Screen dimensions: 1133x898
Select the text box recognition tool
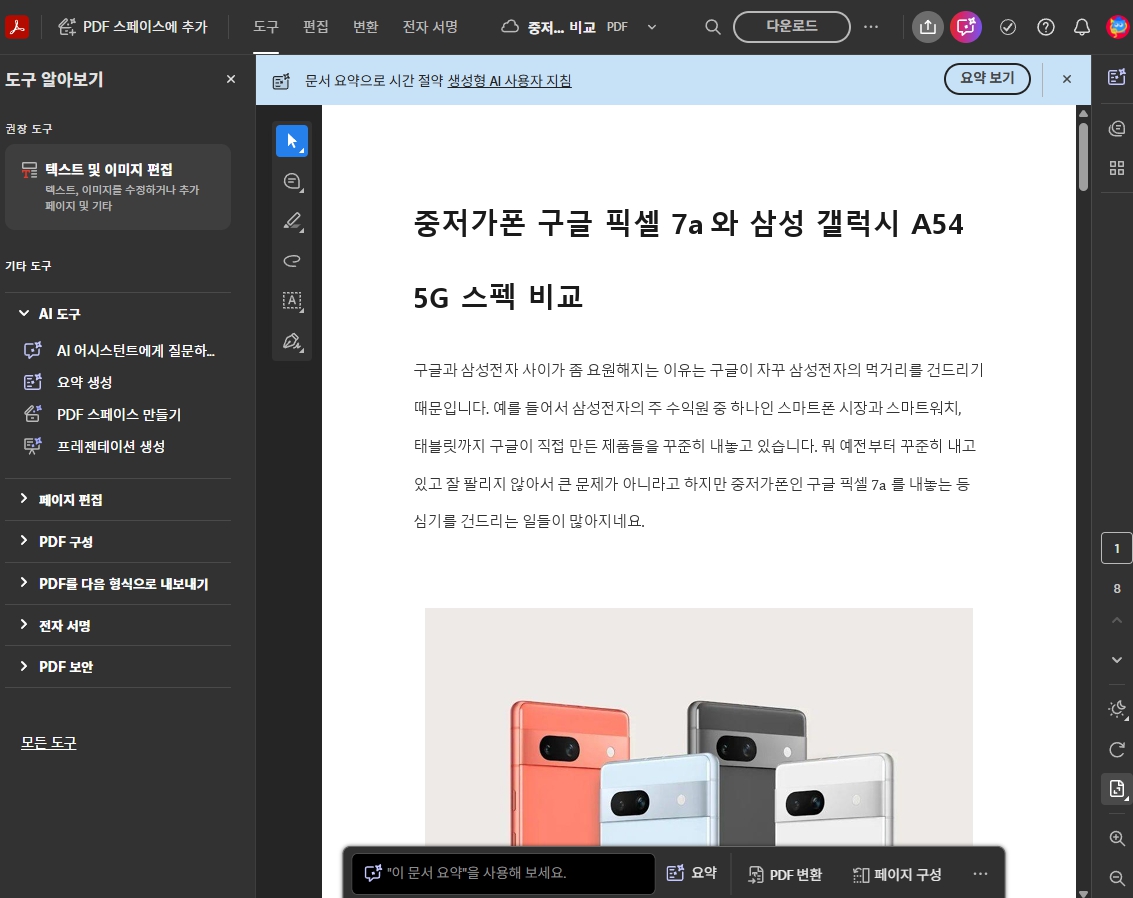point(292,301)
